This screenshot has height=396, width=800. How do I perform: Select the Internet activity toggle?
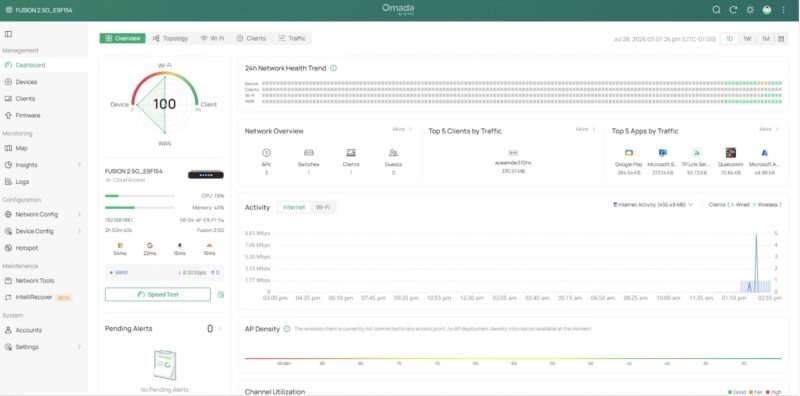tap(294, 207)
